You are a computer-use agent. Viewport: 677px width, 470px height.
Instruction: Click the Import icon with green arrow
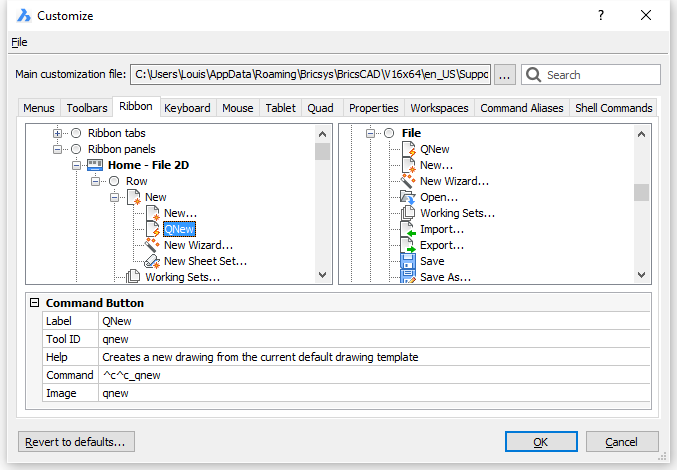(x=408, y=229)
